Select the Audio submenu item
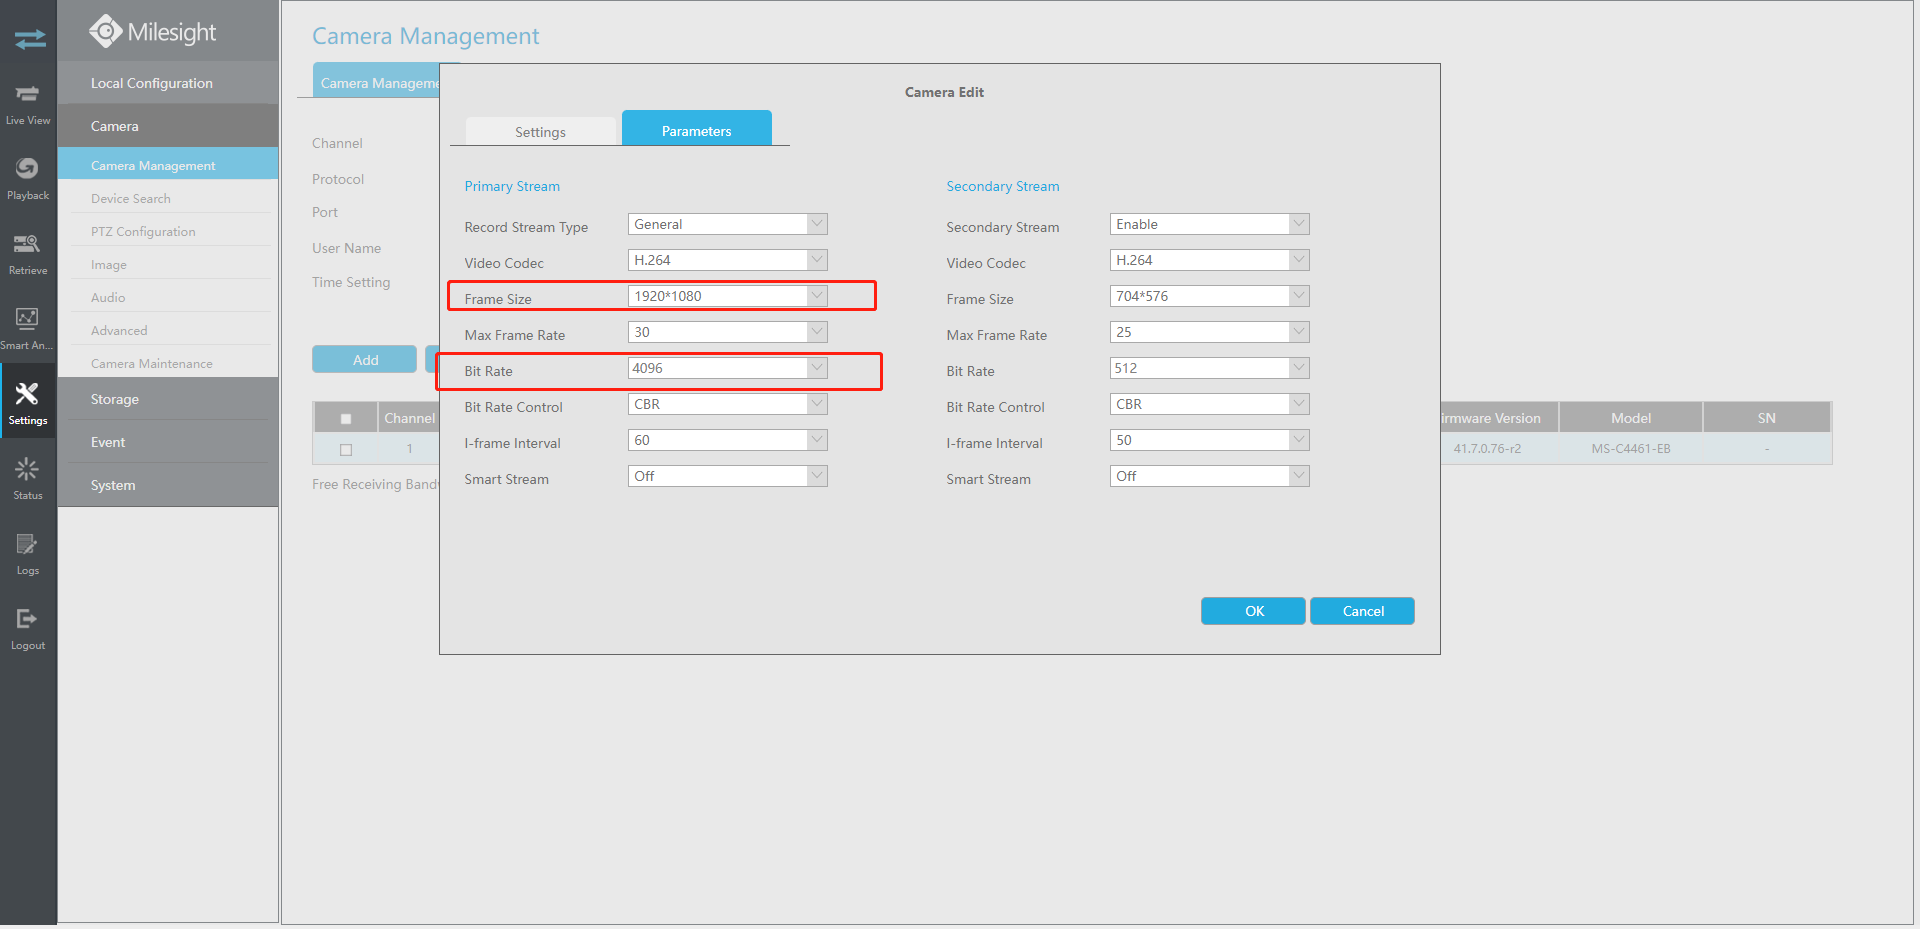The height and width of the screenshot is (929, 1920). point(108,298)
